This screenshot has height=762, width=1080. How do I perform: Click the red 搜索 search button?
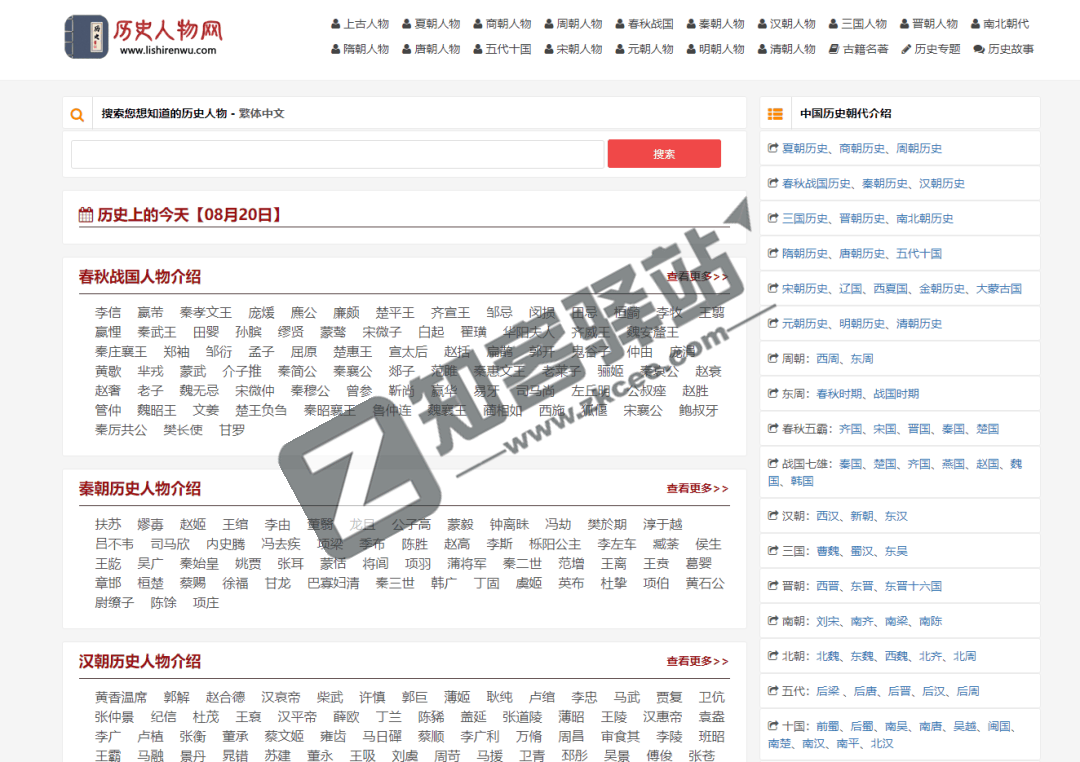(x=664, y=154)
